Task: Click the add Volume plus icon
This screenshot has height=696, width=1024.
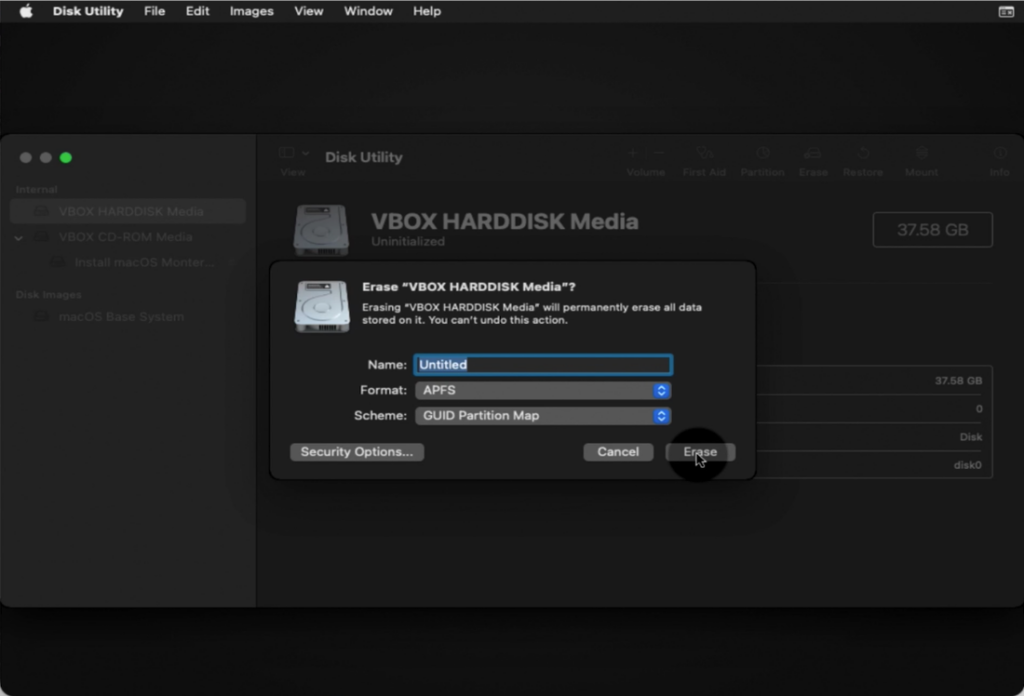Action: [632, 153]
